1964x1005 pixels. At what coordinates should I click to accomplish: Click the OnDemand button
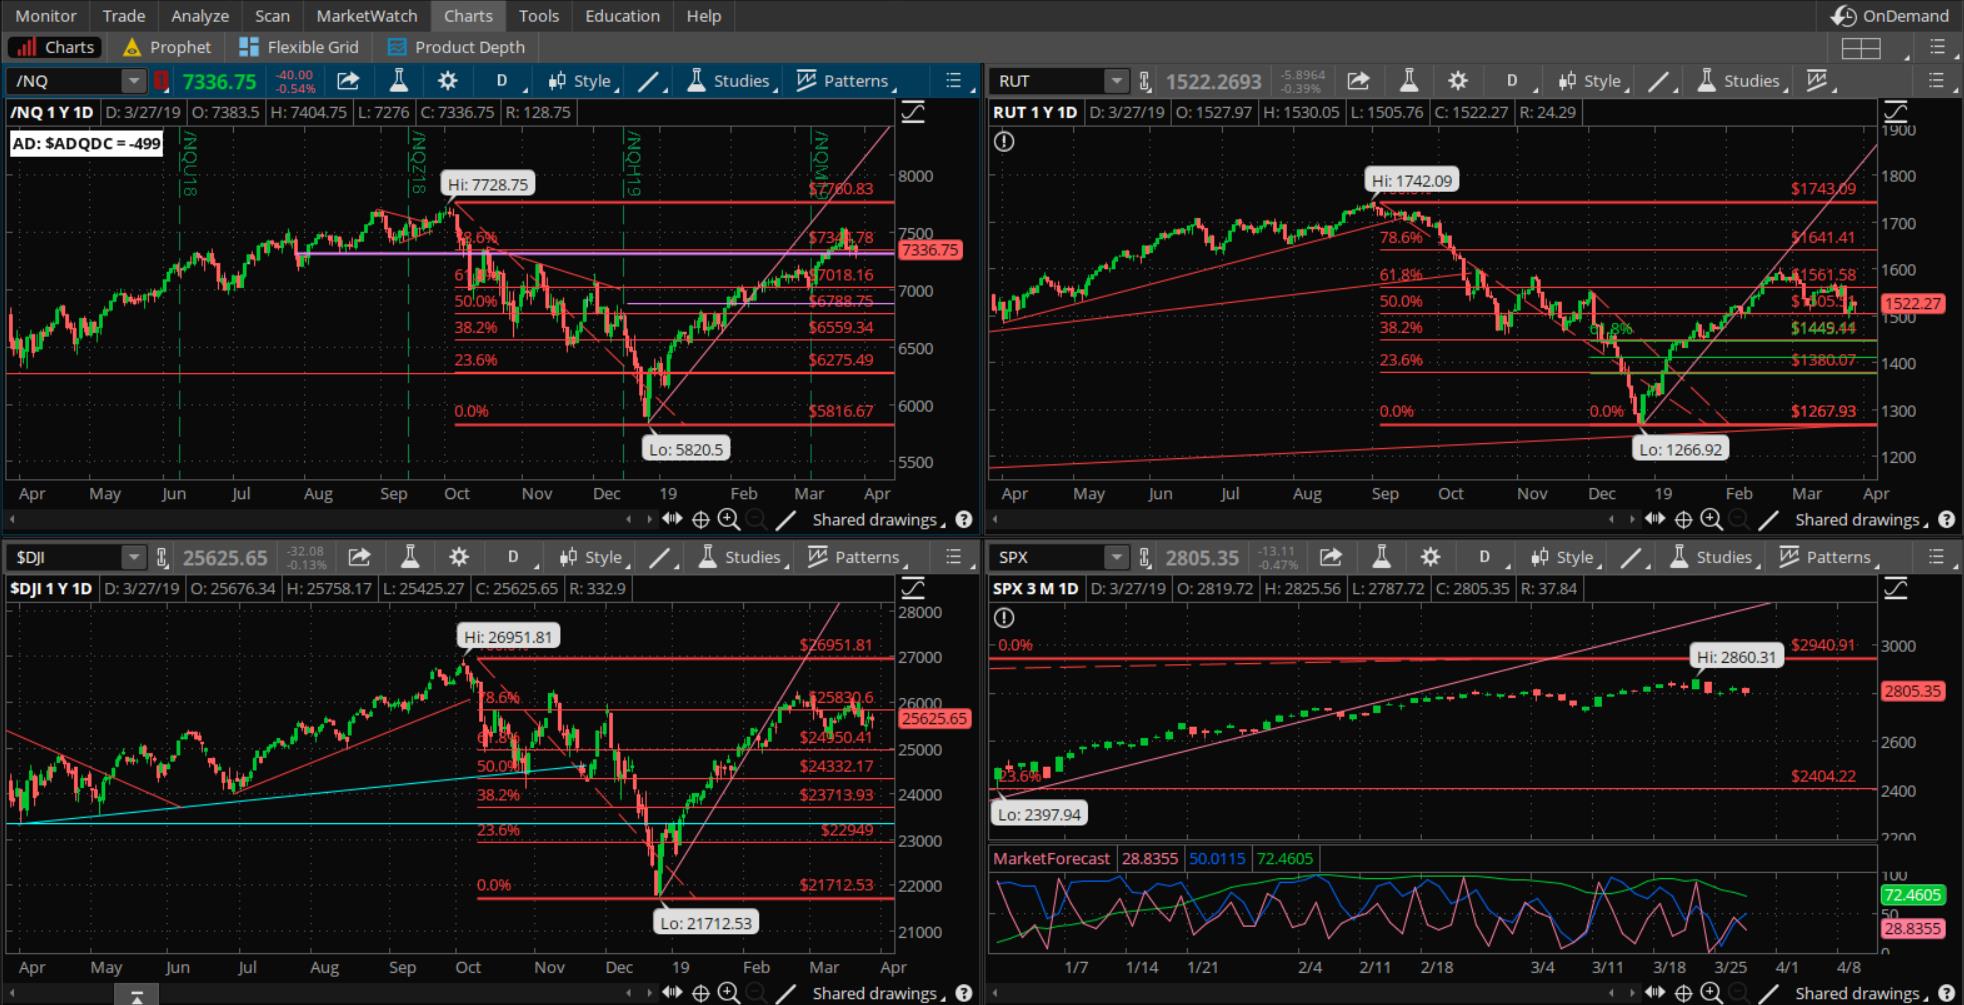pyautogui.click(x=1890, y=16)
